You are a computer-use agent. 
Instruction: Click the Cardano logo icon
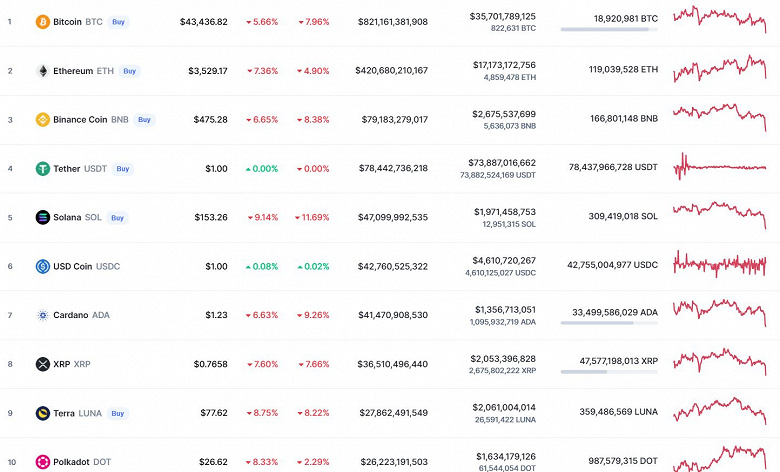click(x=43, y=315)
